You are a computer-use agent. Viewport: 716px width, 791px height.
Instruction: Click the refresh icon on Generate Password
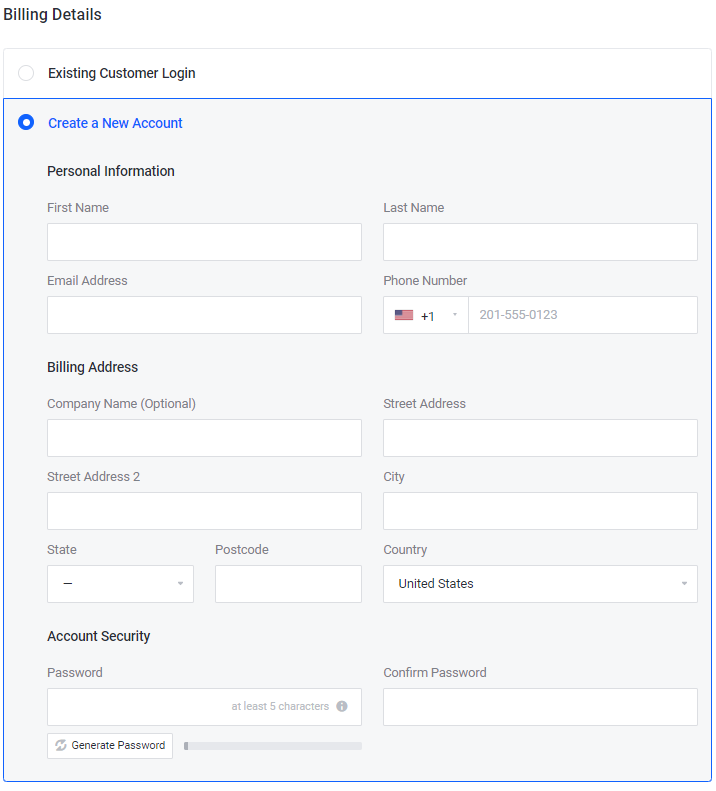pyautogui.click(x=61, y=746)
